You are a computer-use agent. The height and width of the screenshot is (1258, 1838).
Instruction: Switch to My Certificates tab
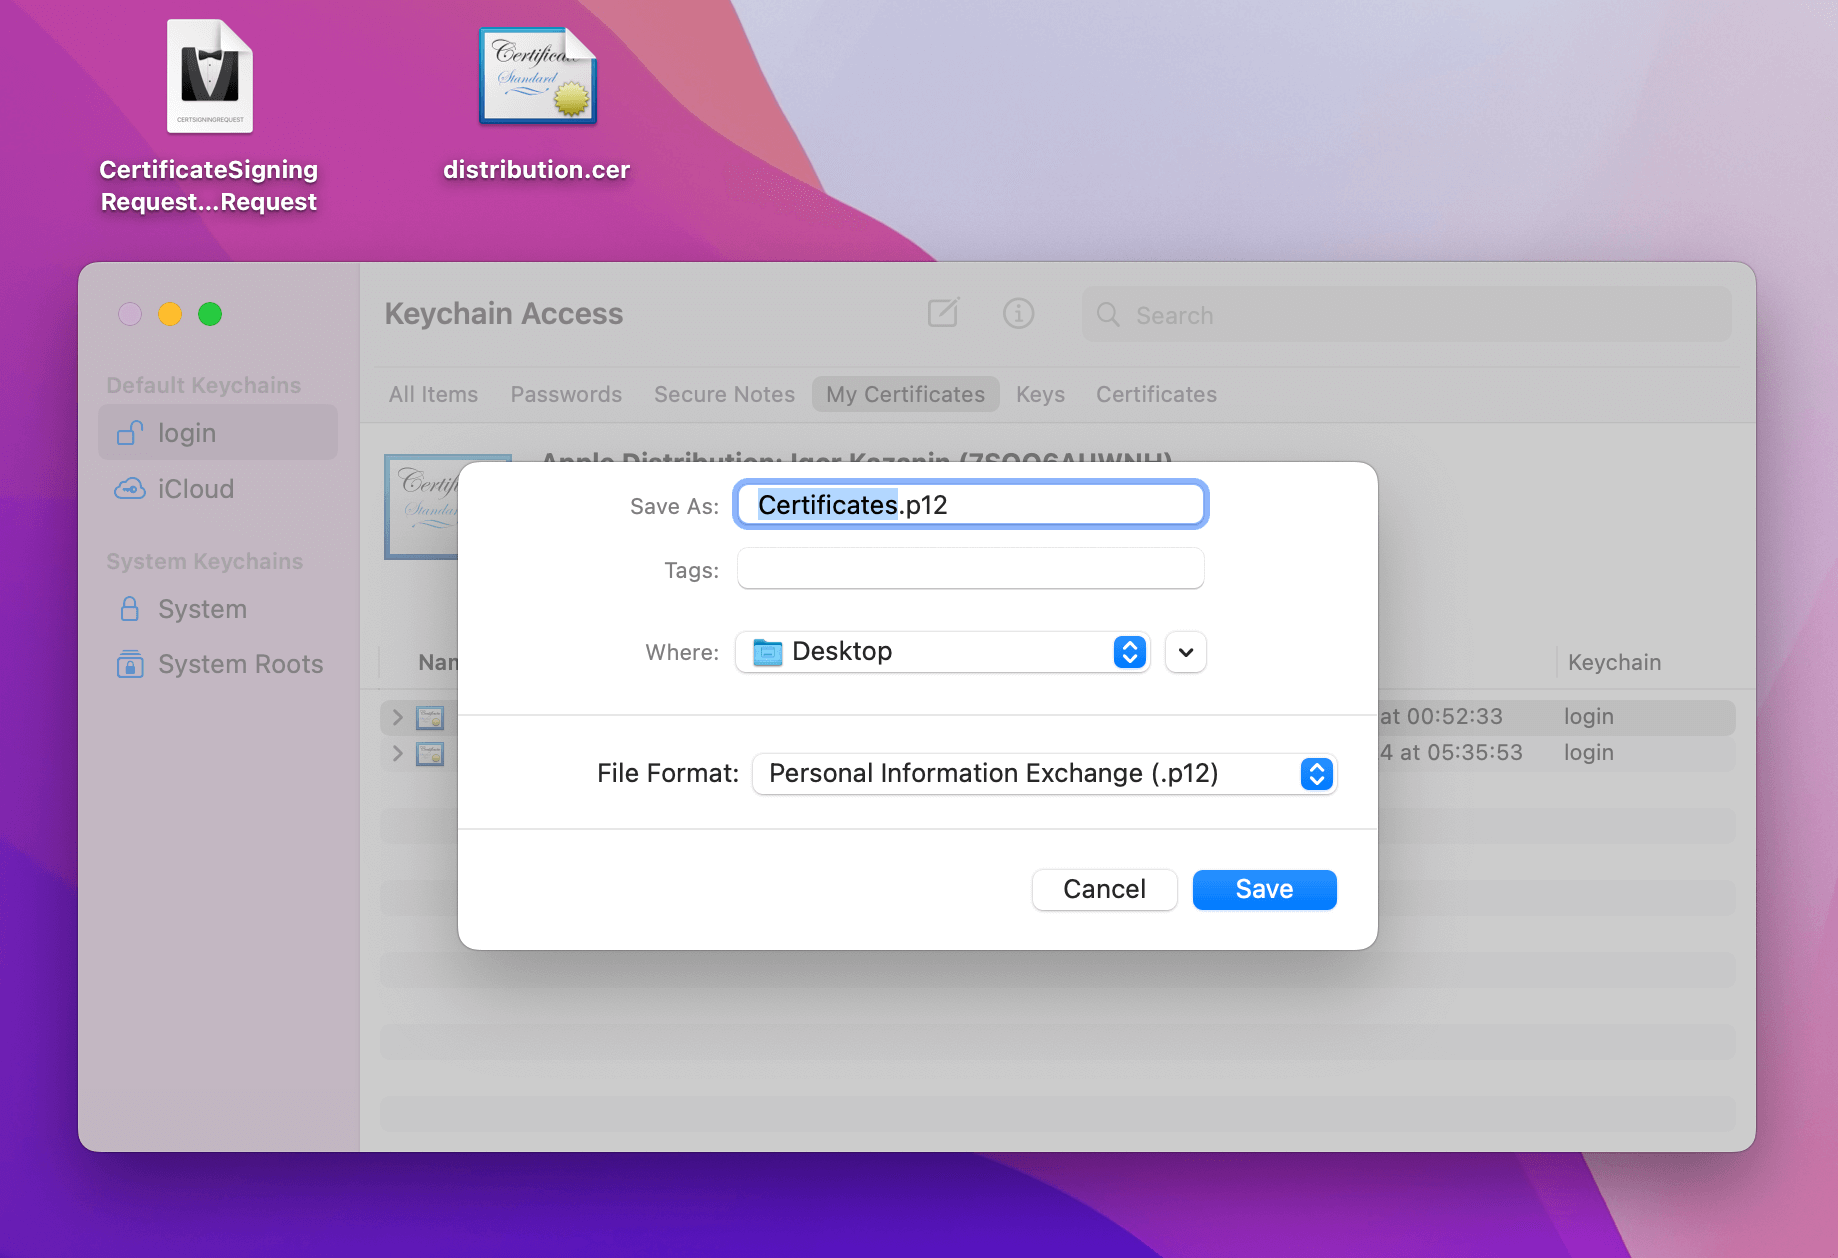coord(905,394)
